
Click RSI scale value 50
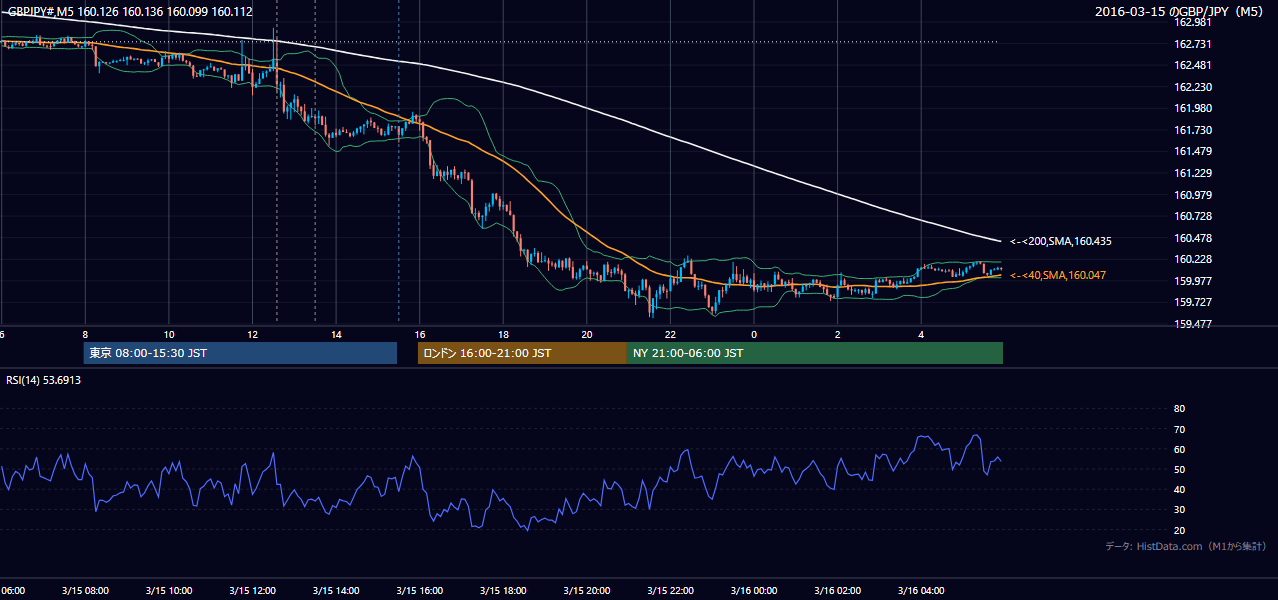1179,469
